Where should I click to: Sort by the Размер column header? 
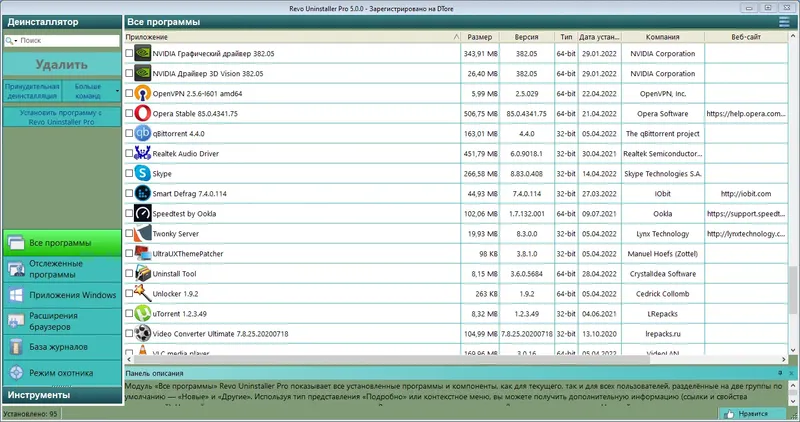click(480, 37)
